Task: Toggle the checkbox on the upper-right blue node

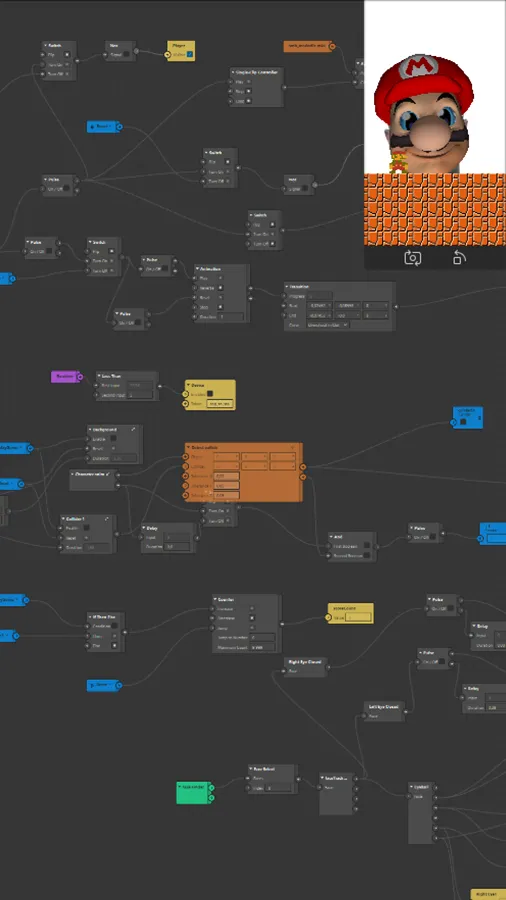Action: pyautogui.click(x=464, y=422)
